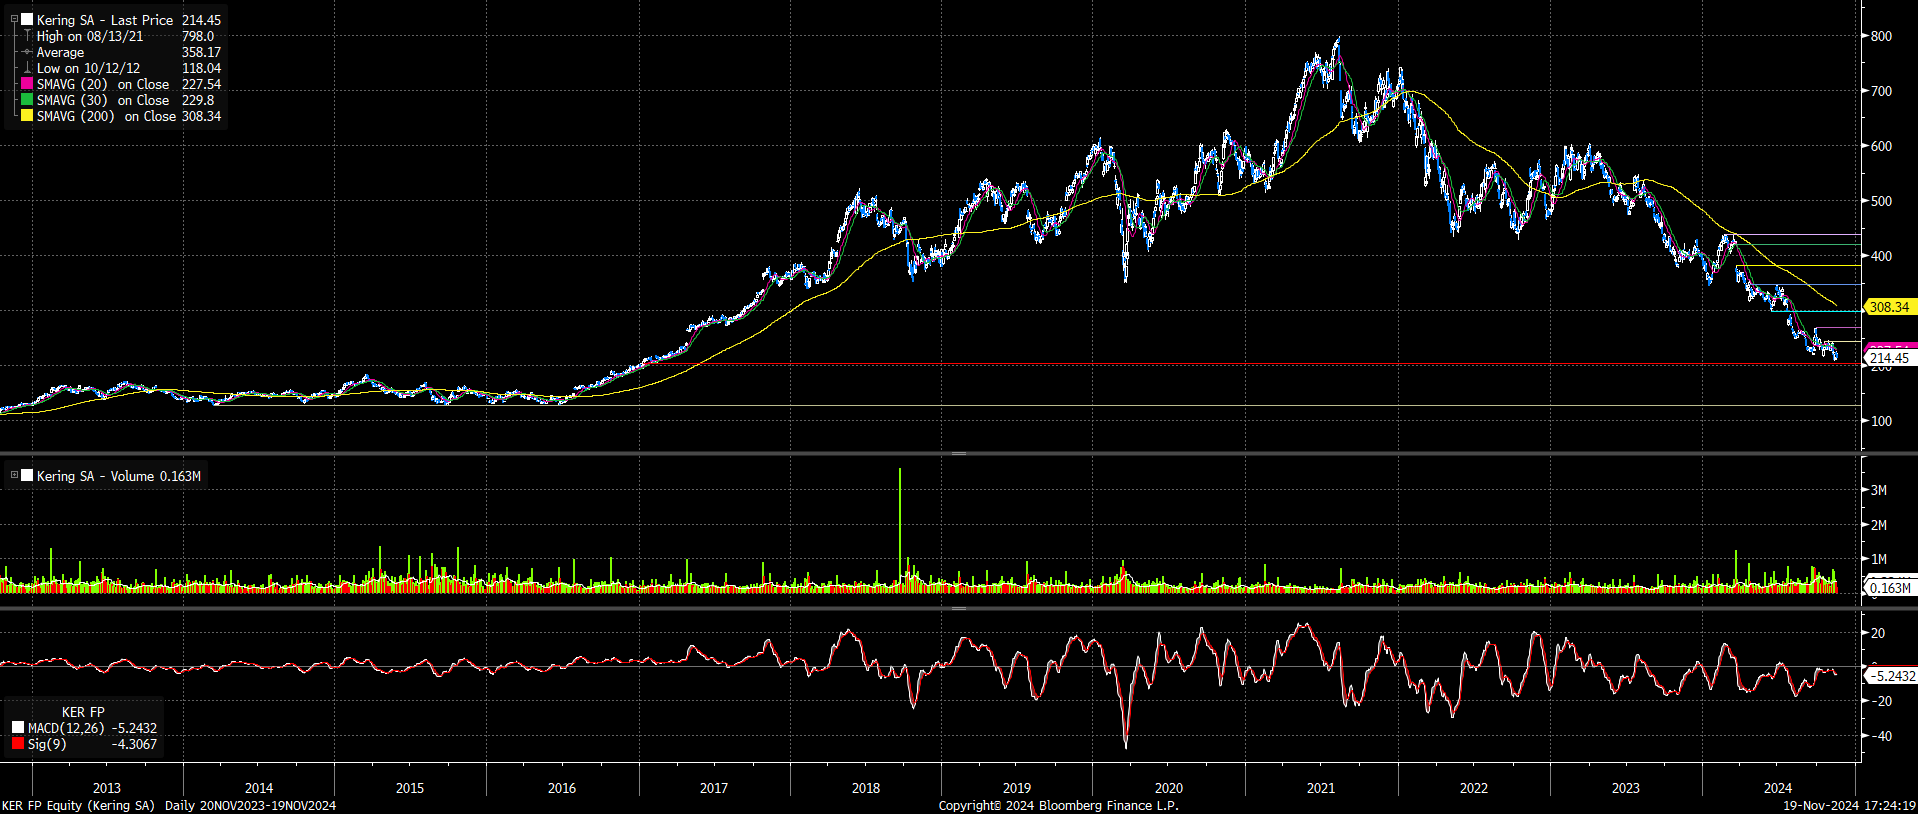Image resolution: width=1918 pixels, height=814 pixels.
Task: Select the Average line icon in the legend
Action: [27, 52]
